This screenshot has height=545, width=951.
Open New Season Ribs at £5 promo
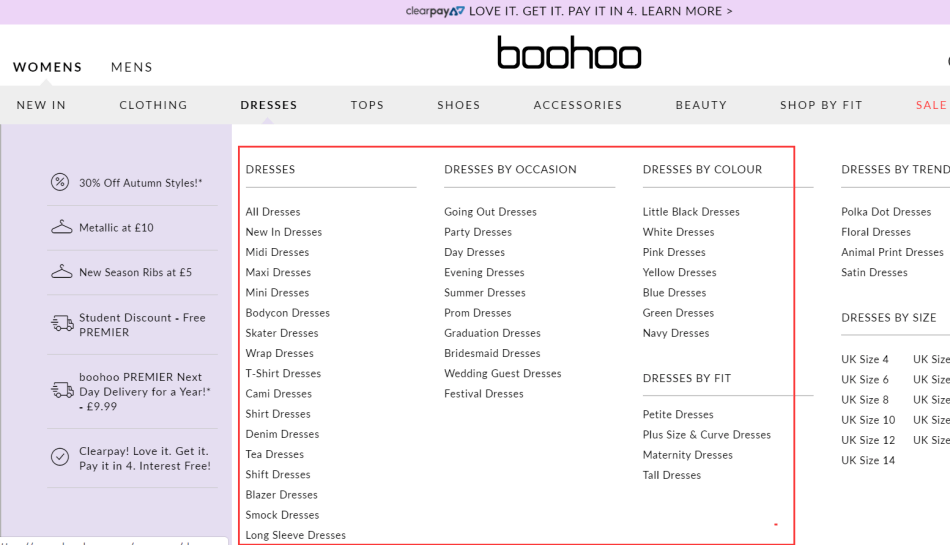click(x=135, y=272)
